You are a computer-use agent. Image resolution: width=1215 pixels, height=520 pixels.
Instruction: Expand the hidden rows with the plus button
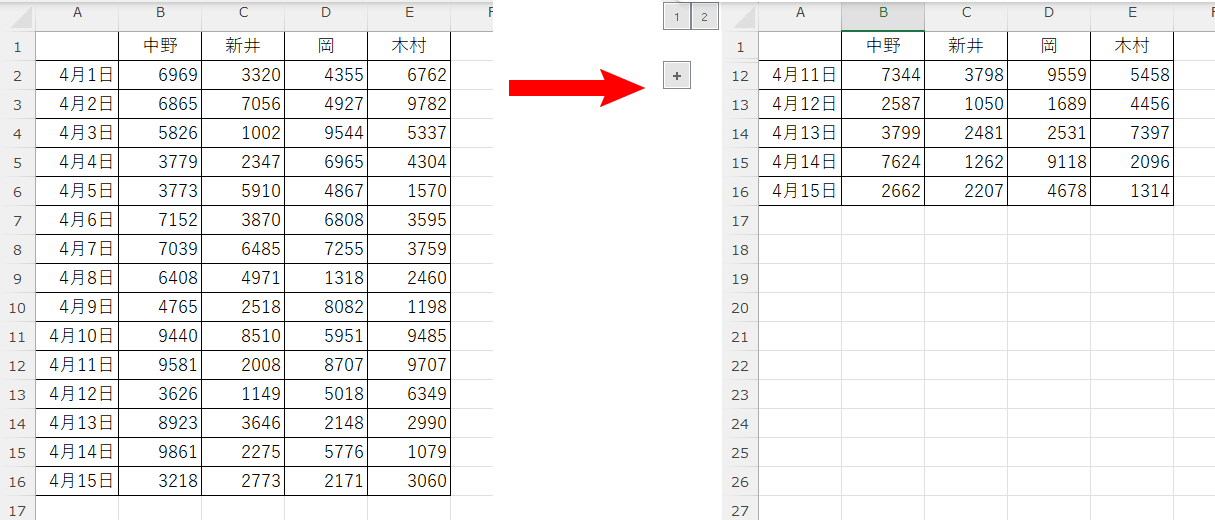677,75
